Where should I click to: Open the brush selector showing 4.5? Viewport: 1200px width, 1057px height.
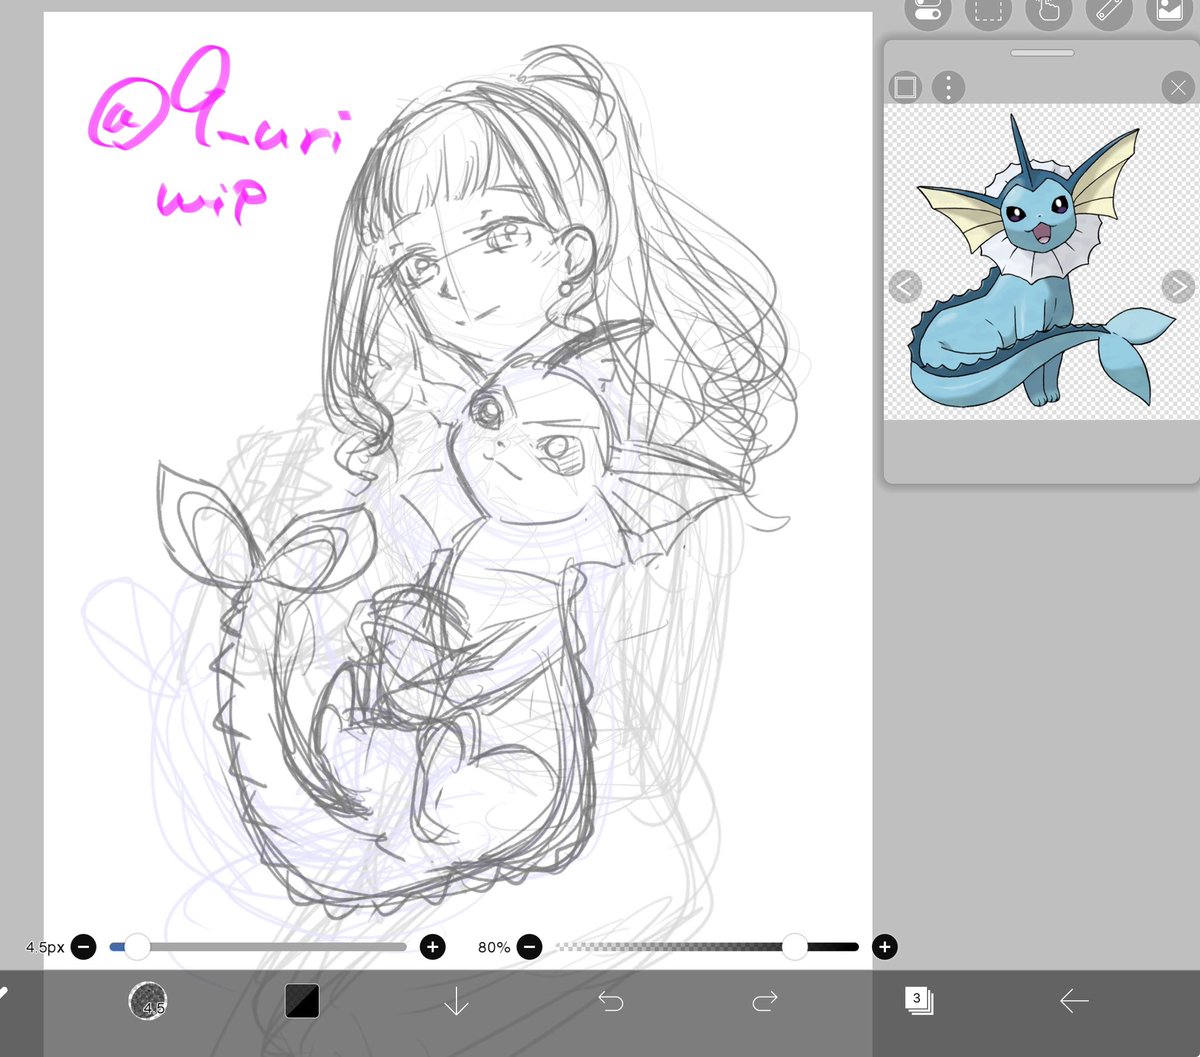(x=148, y=1000)
